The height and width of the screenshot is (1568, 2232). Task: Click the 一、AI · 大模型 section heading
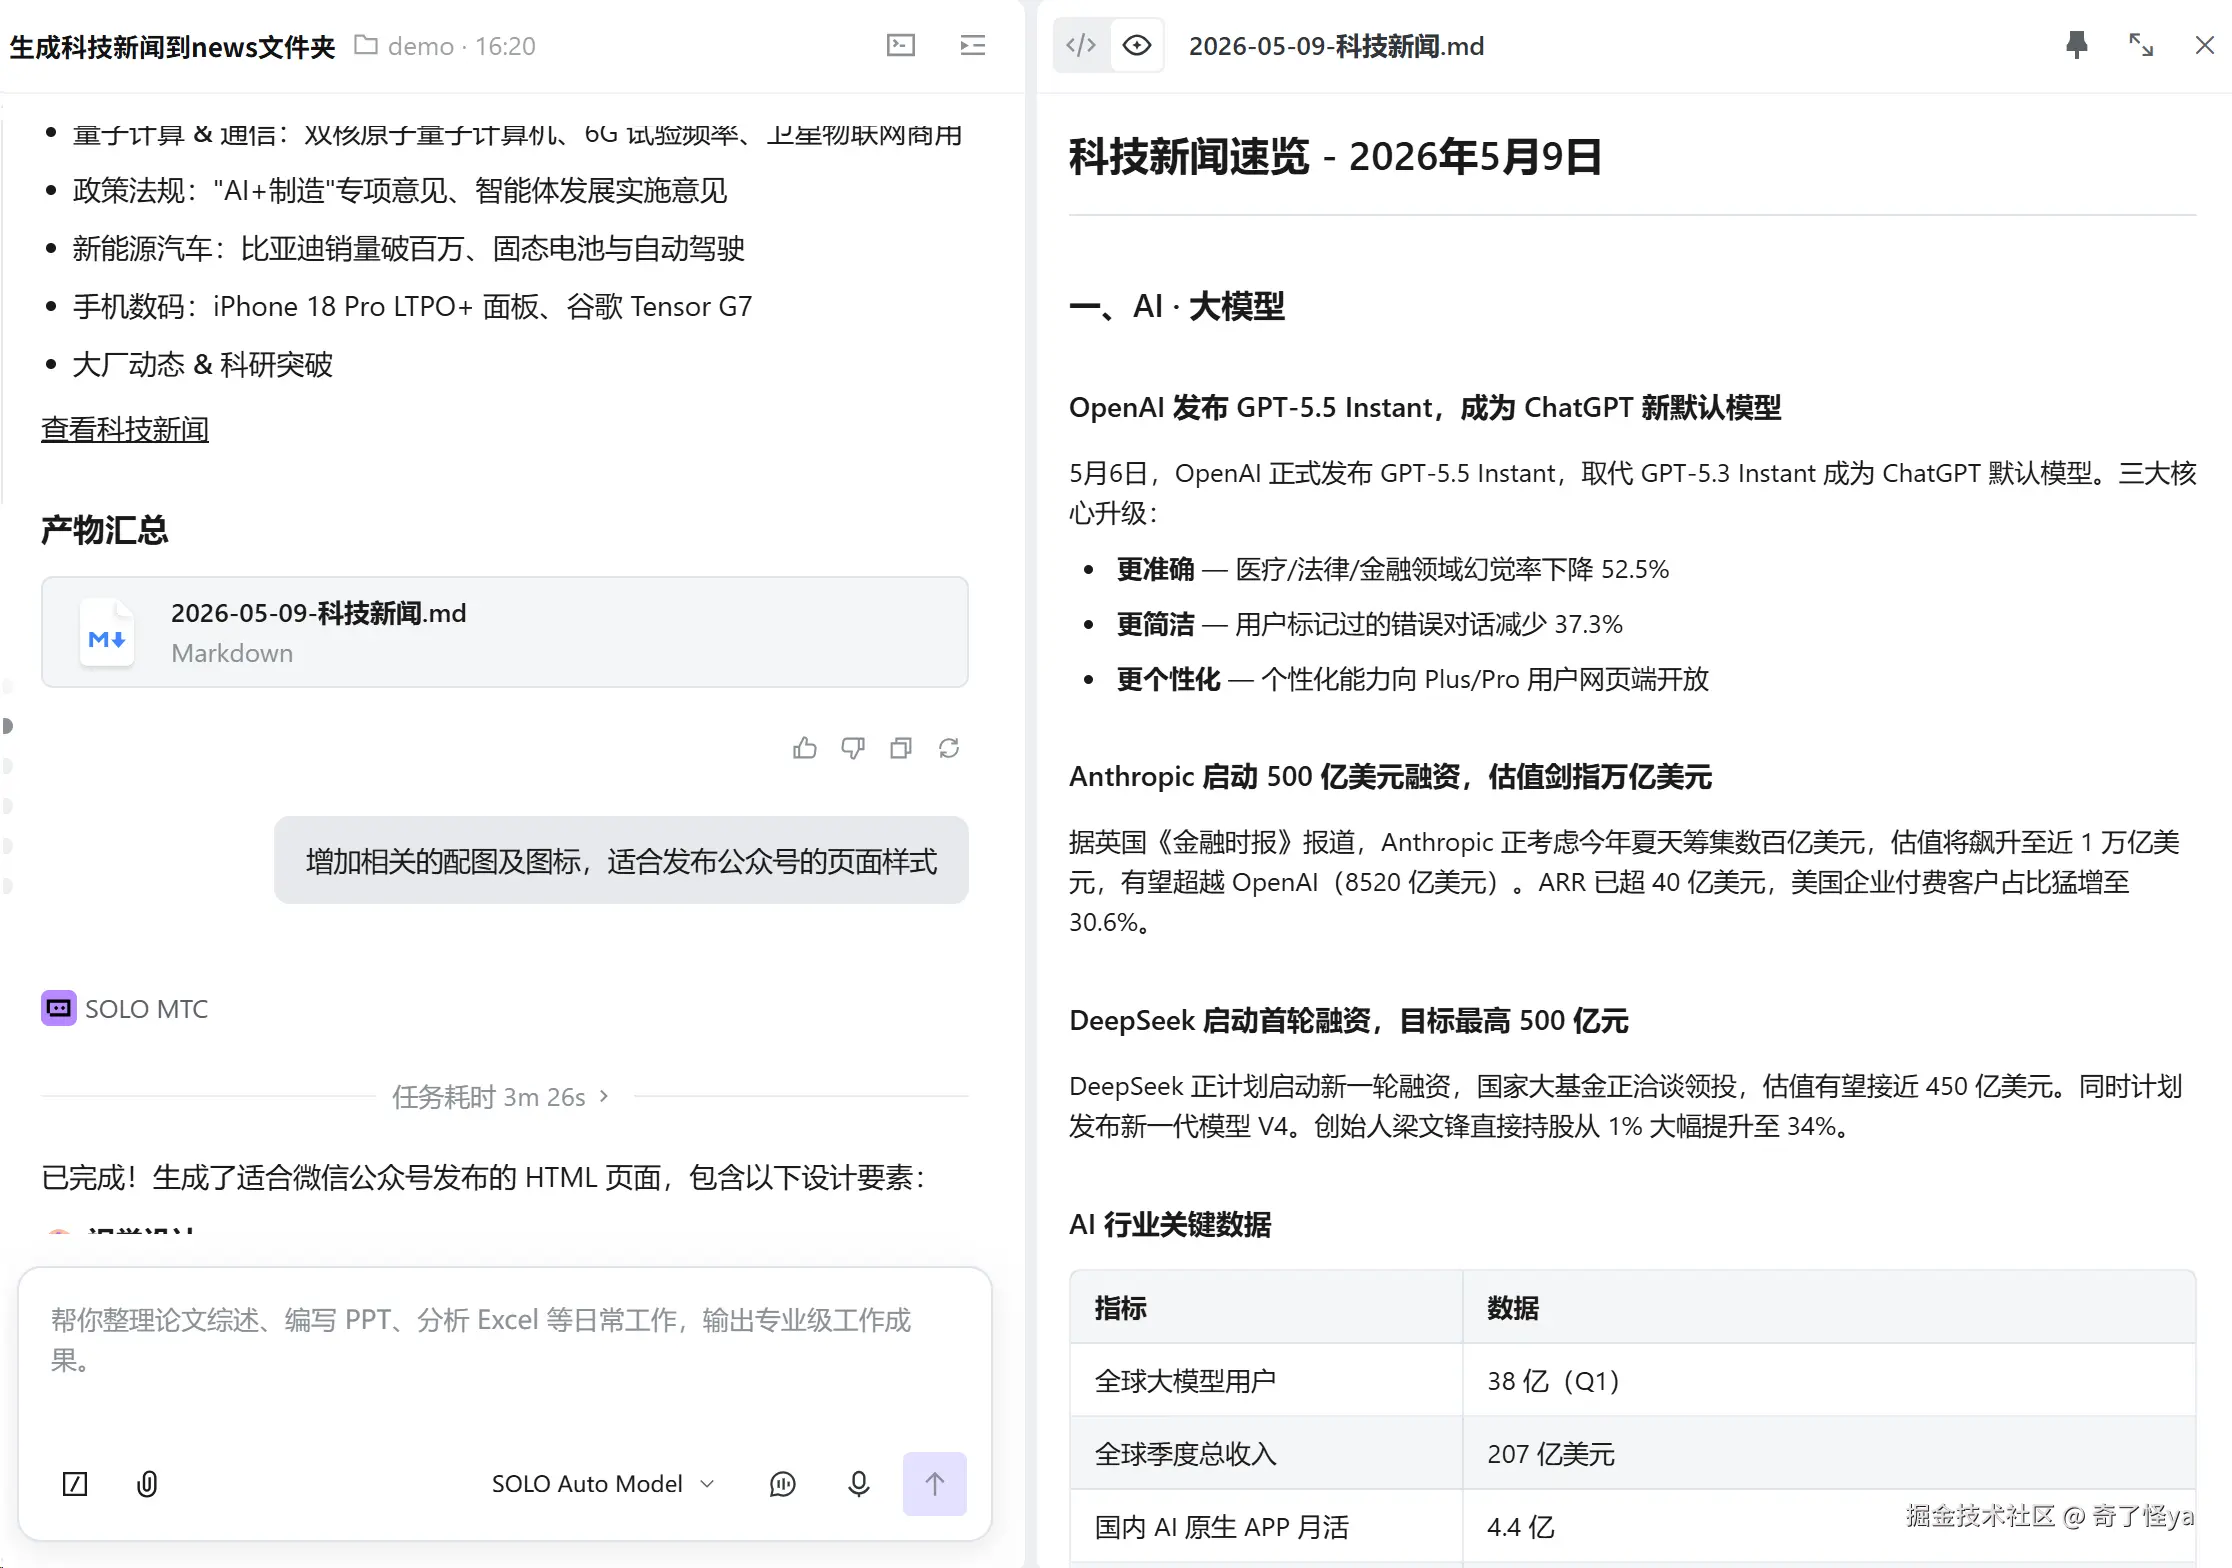1177,306
